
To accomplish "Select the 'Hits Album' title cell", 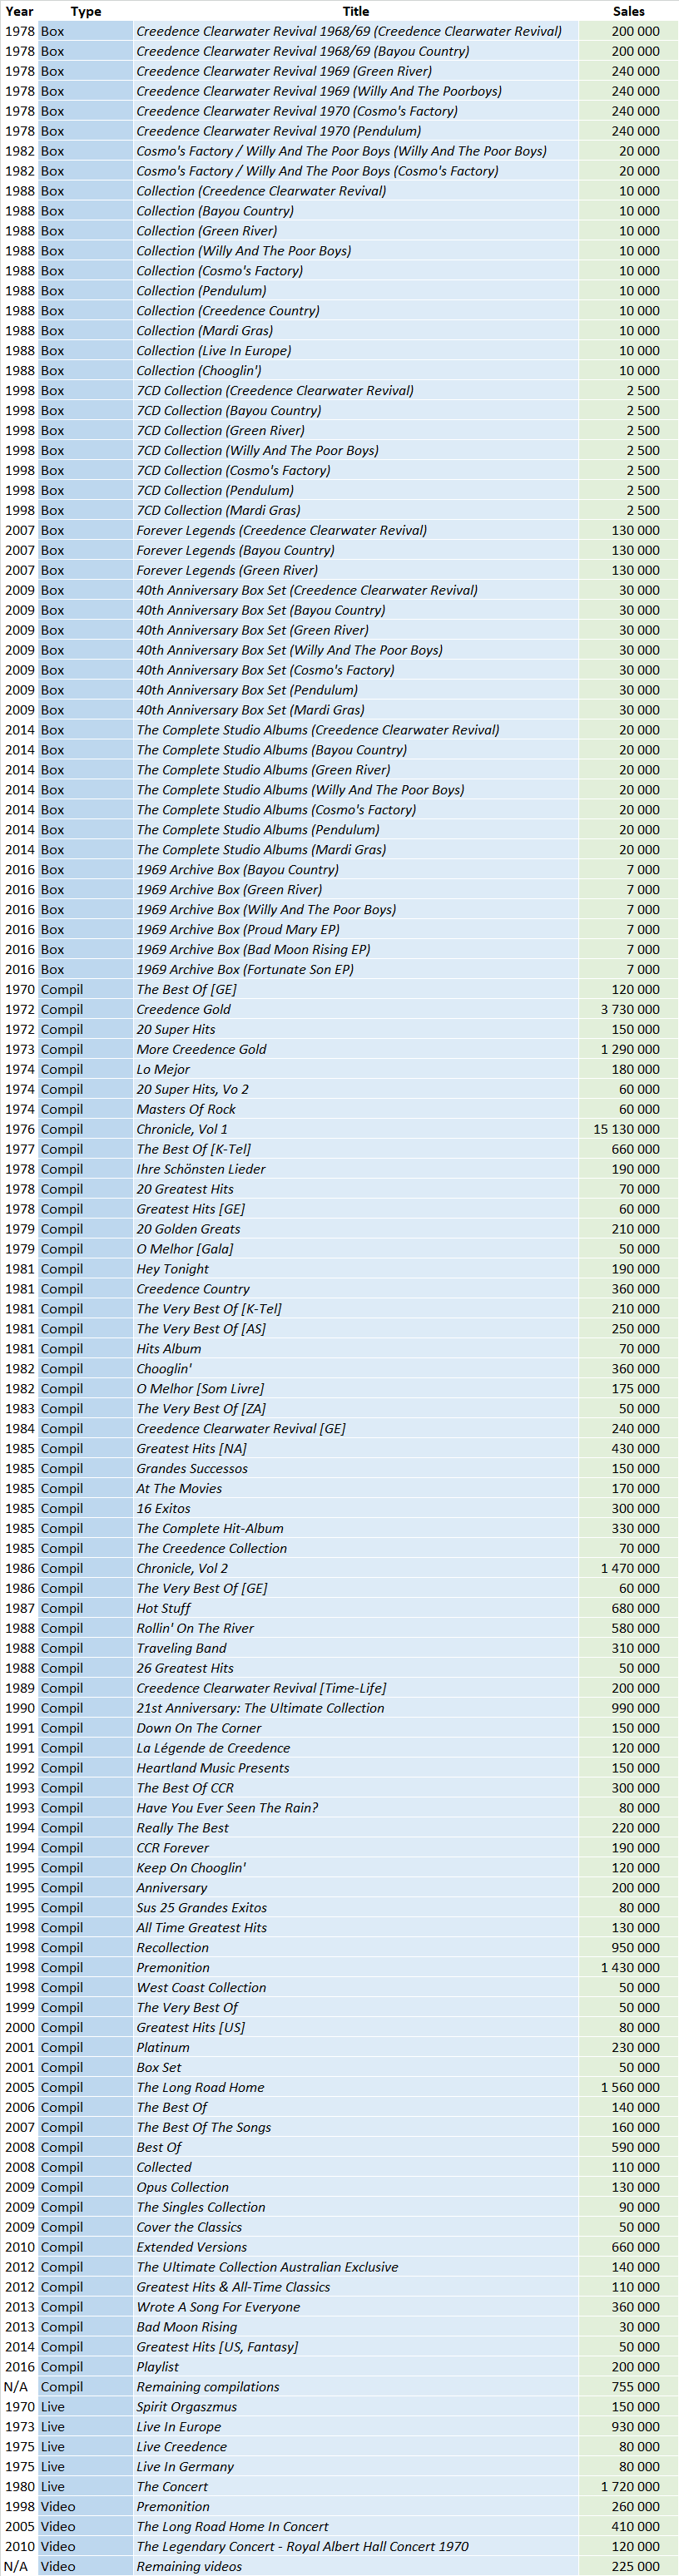I will point(169,1349).
